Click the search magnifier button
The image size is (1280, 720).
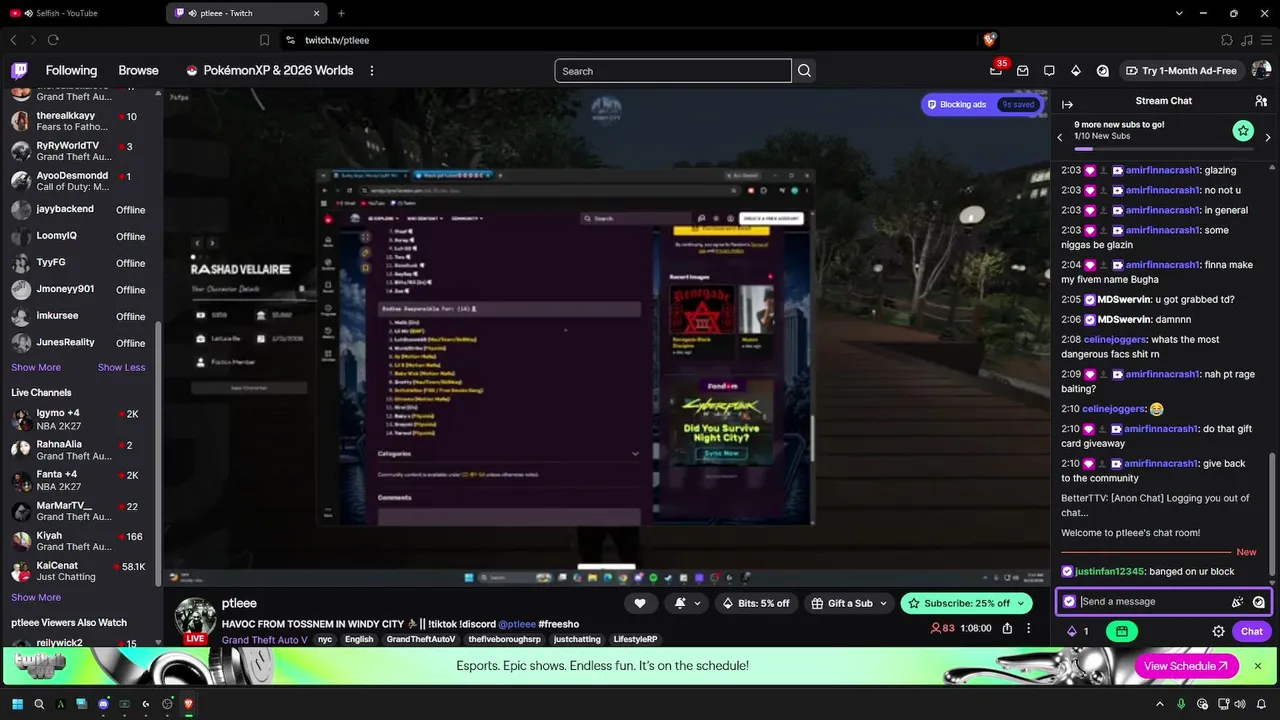804,71
